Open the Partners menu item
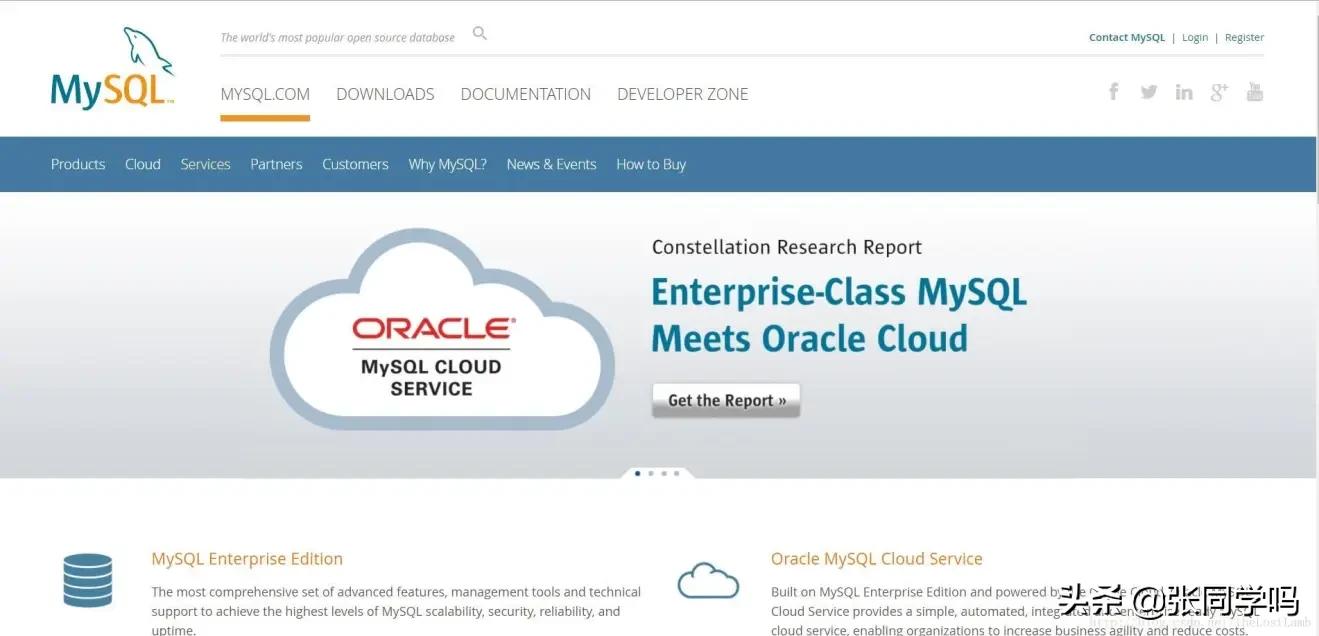Image resolution: width=1319 pixels, height=636 pixels. click(276, 164)
